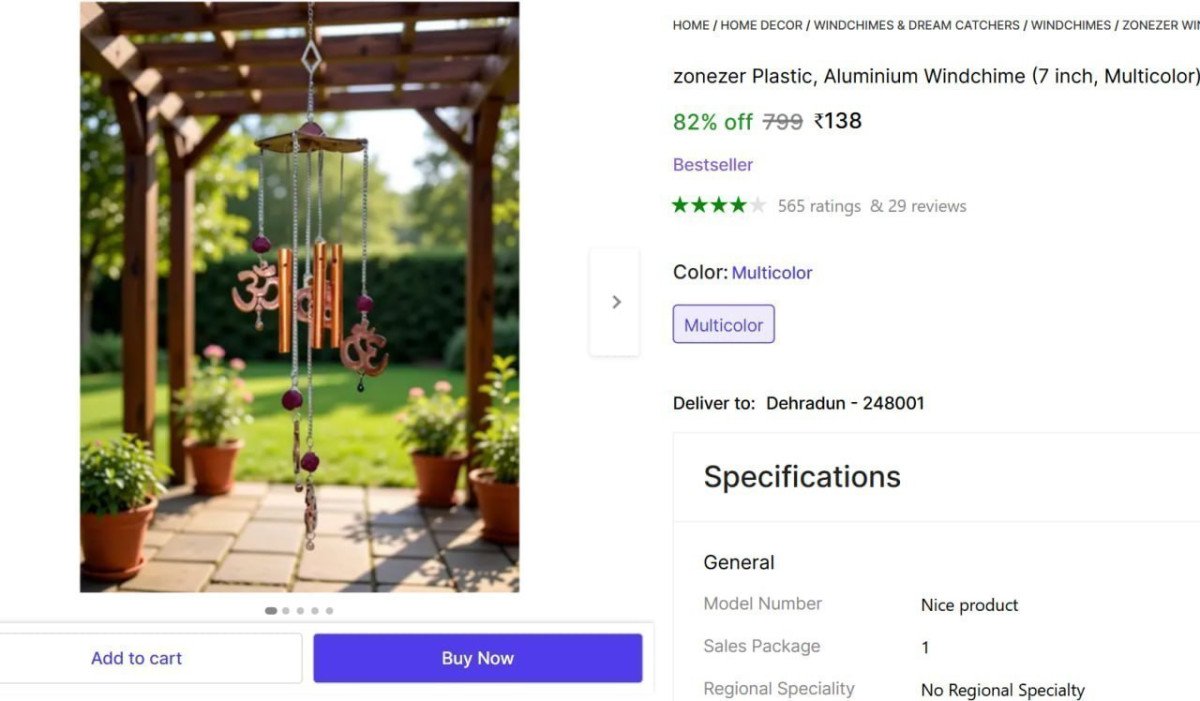Click the fifth half-filled rating star
Screen dimensions: 1200x701
757,205
